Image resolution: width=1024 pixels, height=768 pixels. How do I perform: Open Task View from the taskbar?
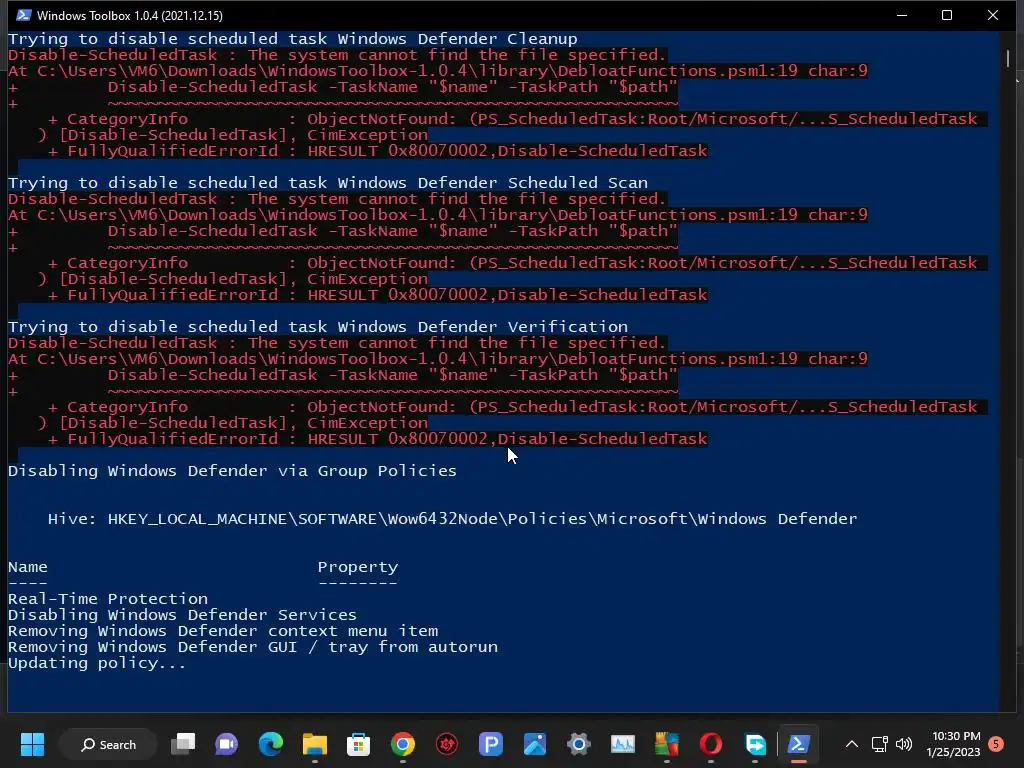pyautogui.click(x=183, y=744)
